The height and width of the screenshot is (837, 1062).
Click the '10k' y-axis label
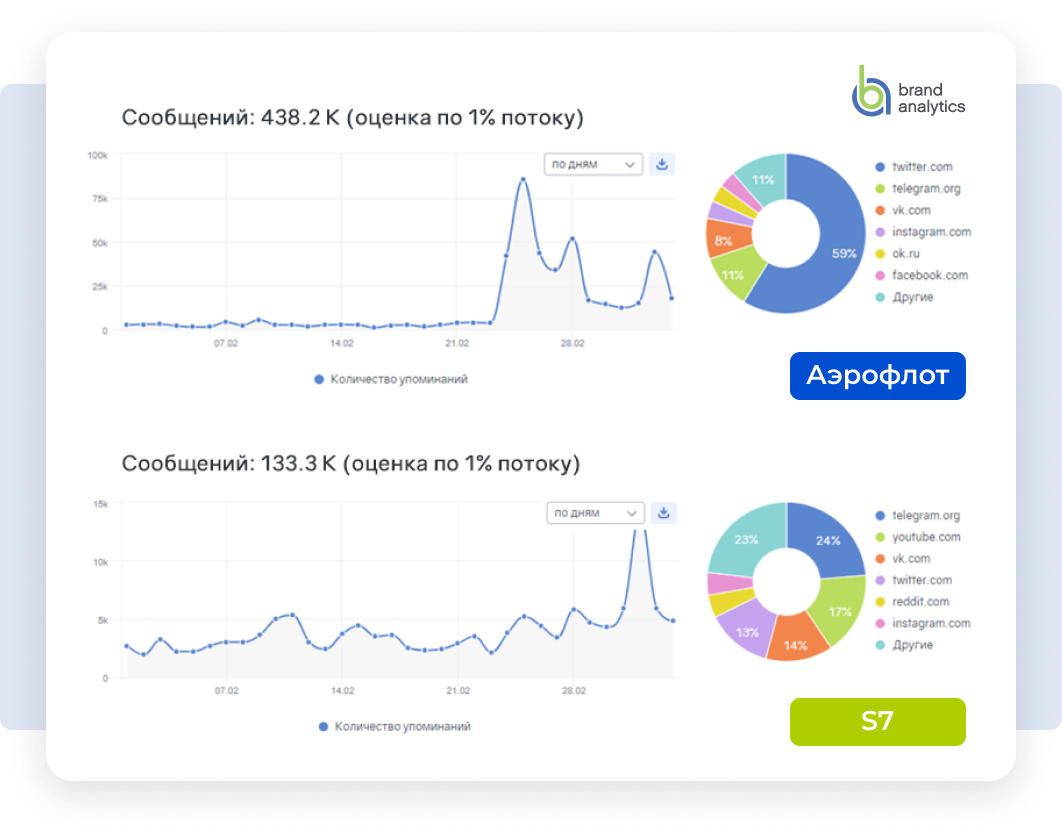[x=100, y=562]
